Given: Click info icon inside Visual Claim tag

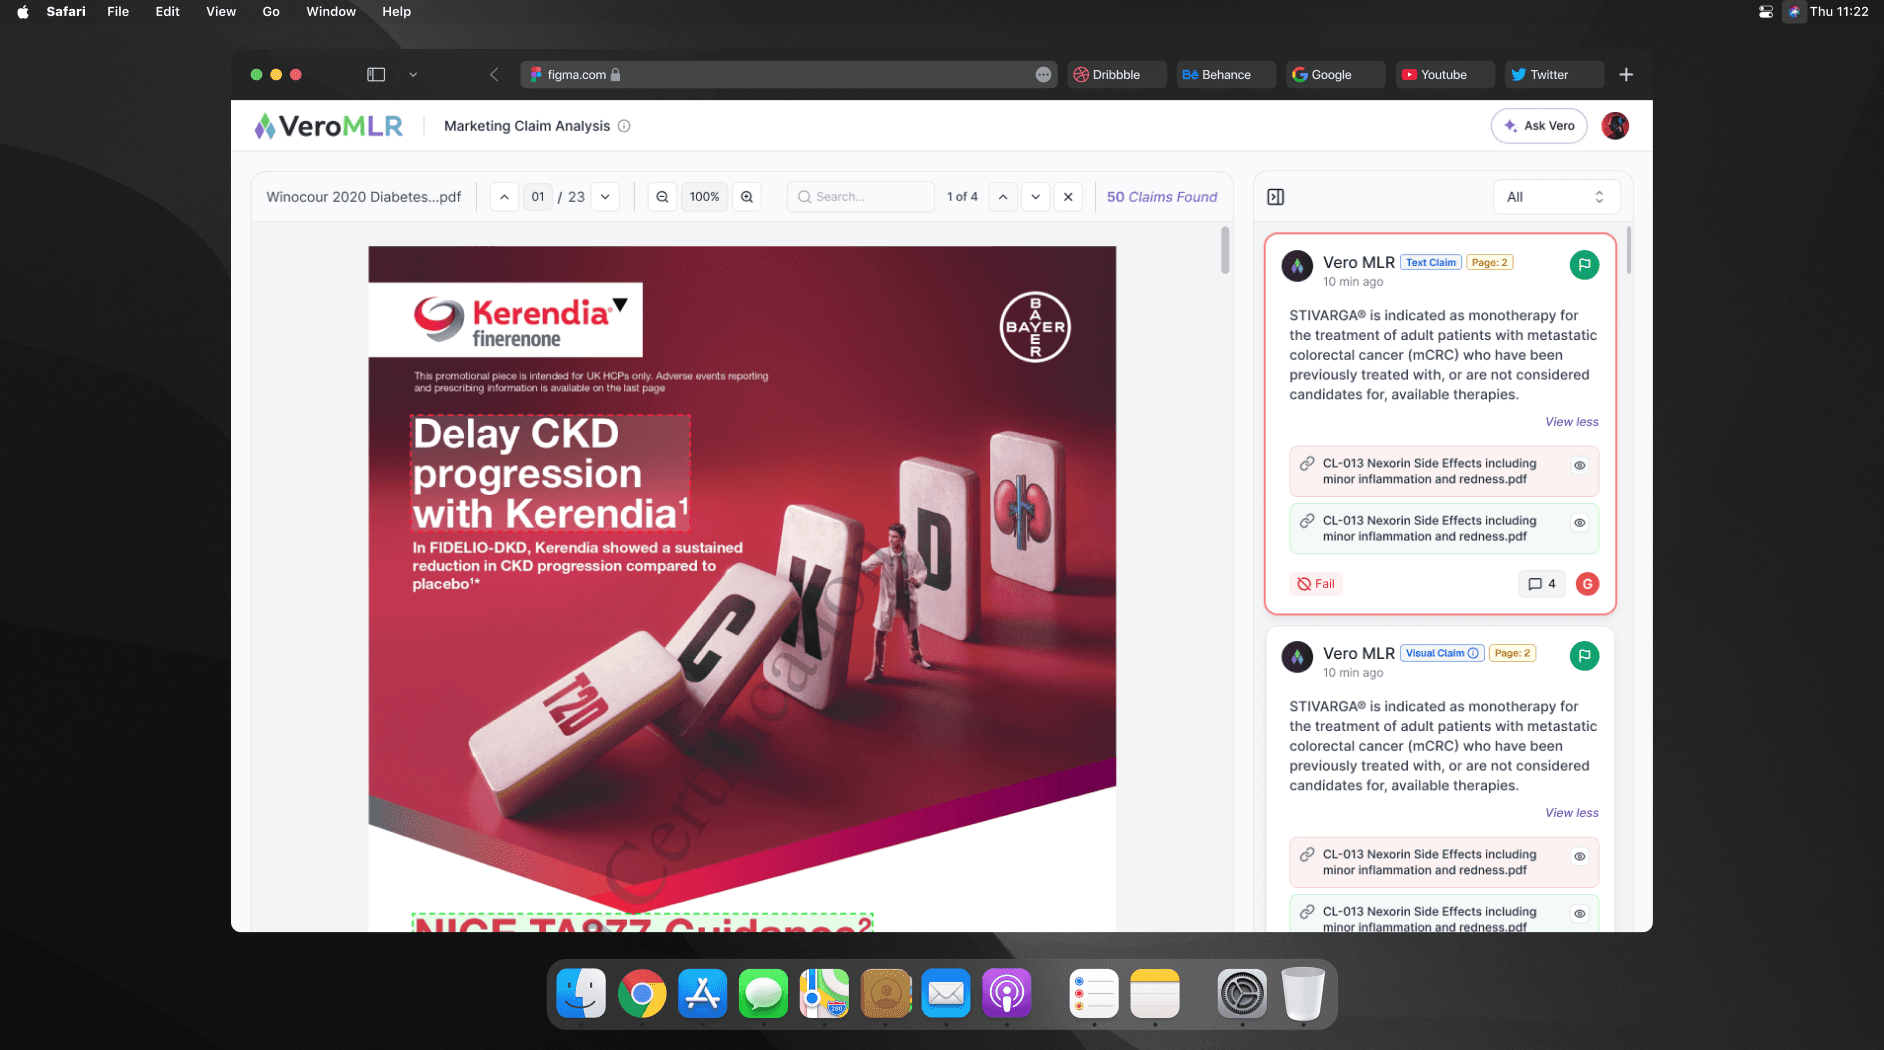Looking at the screenshot, I should pyautogui.click(x=1473, y=653).
